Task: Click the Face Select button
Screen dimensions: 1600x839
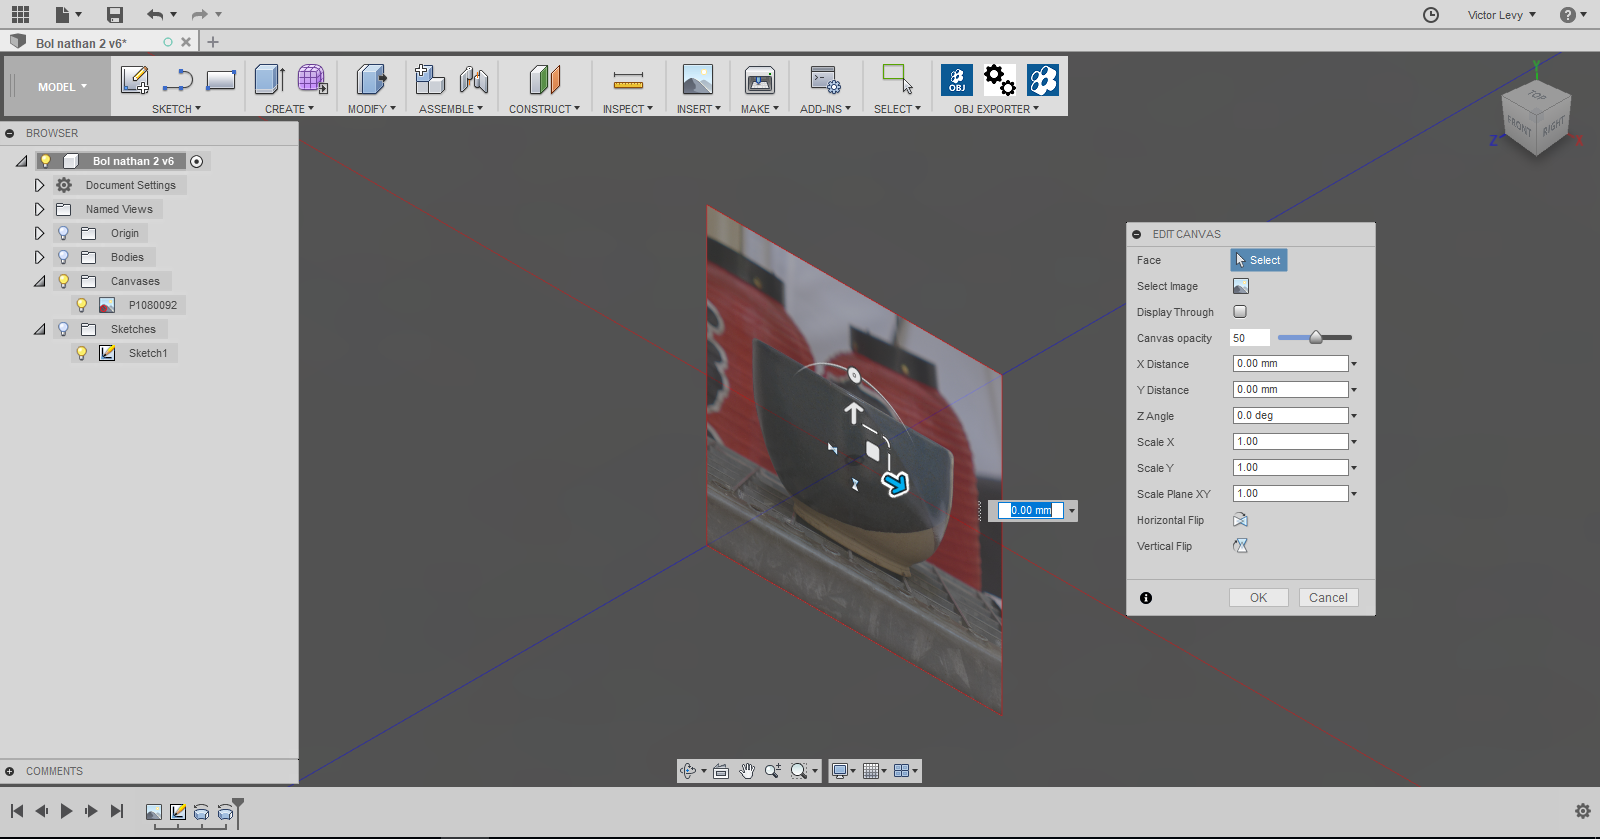Action: (x=1258, y=260)
